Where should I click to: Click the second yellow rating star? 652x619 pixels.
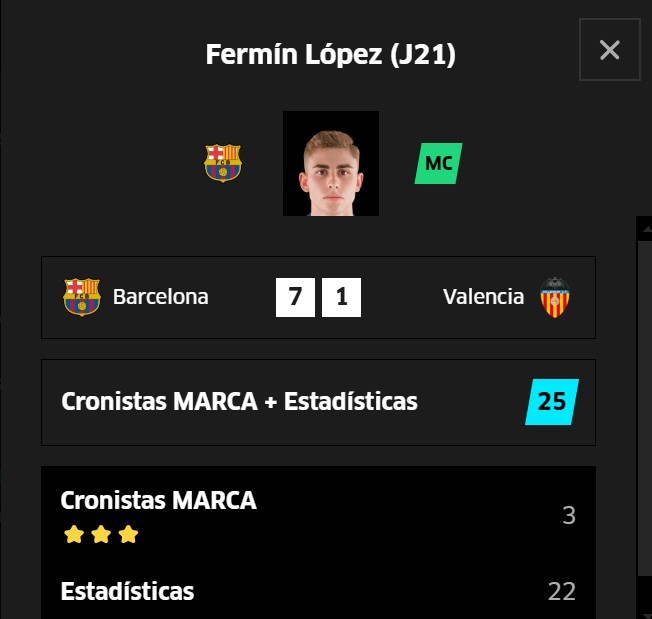tap(101, 534)
